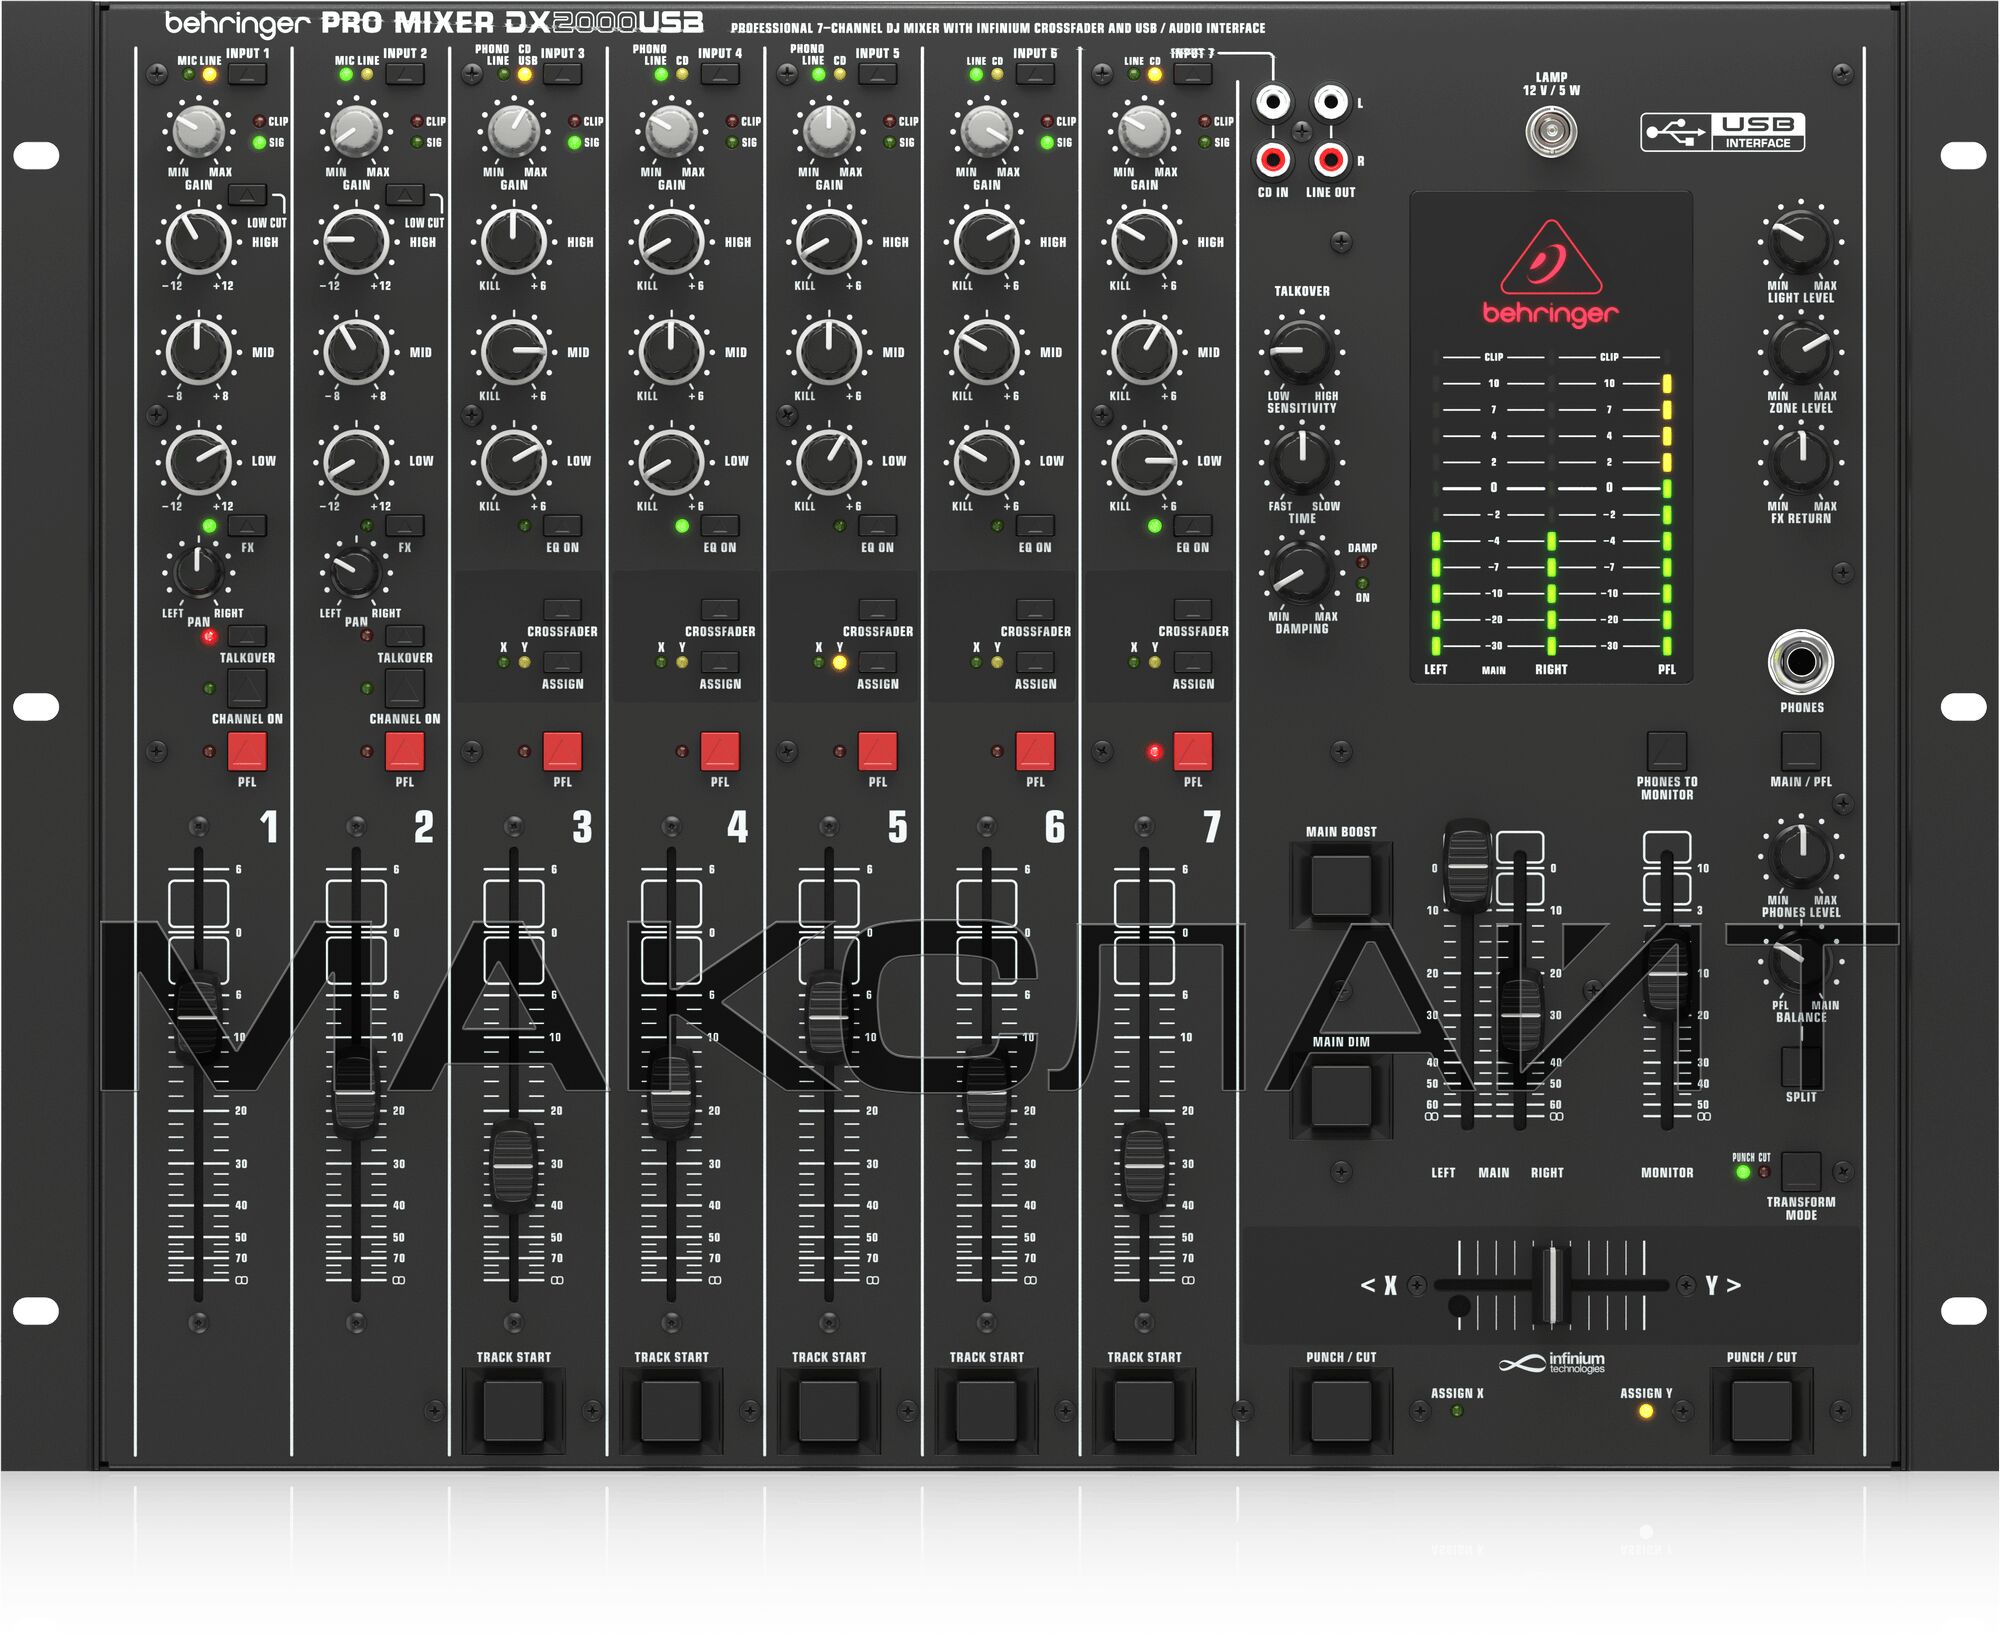Click channel 3 fader cap
The width and height of the screenshot is (2000, 1647).
[514, 1167]
